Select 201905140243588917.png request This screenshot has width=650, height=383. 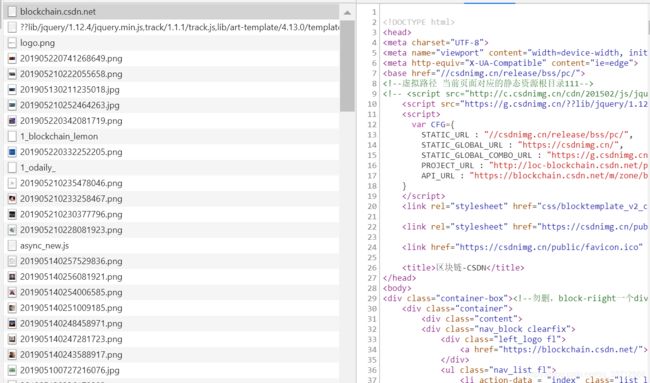pos(171,355)
